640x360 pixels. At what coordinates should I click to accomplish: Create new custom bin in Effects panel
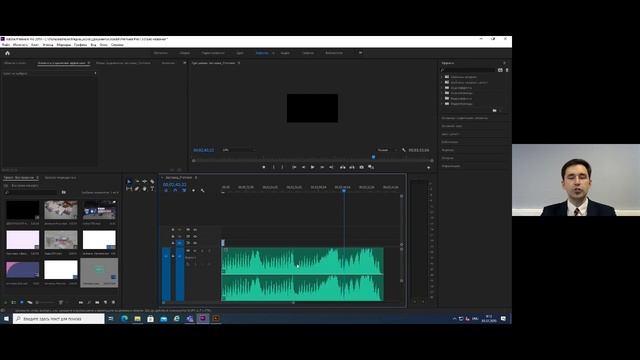494,110
